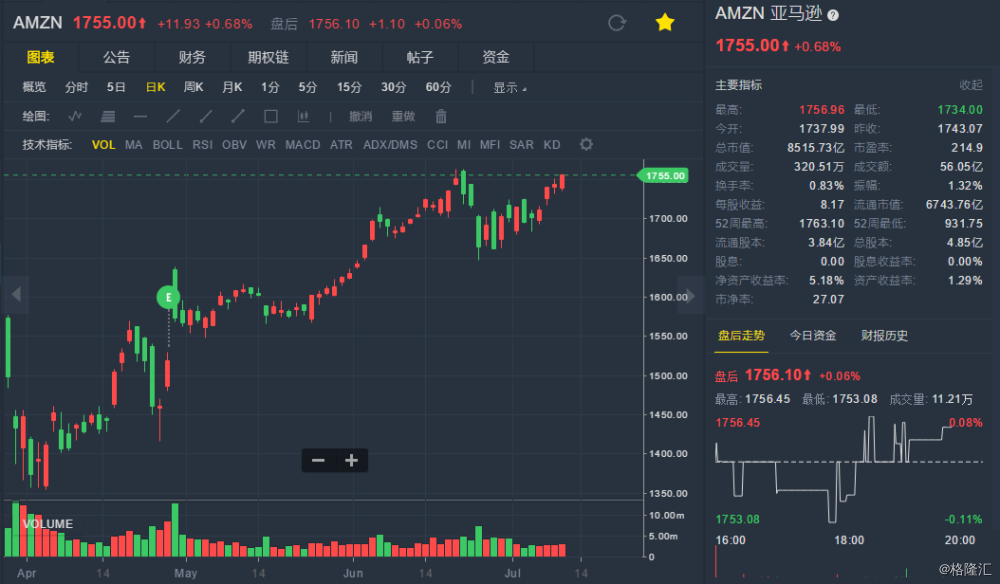This screenshot has height=584, width=1000.
Task: Select the 日K daily candlestick period
Action: point(156,87)
